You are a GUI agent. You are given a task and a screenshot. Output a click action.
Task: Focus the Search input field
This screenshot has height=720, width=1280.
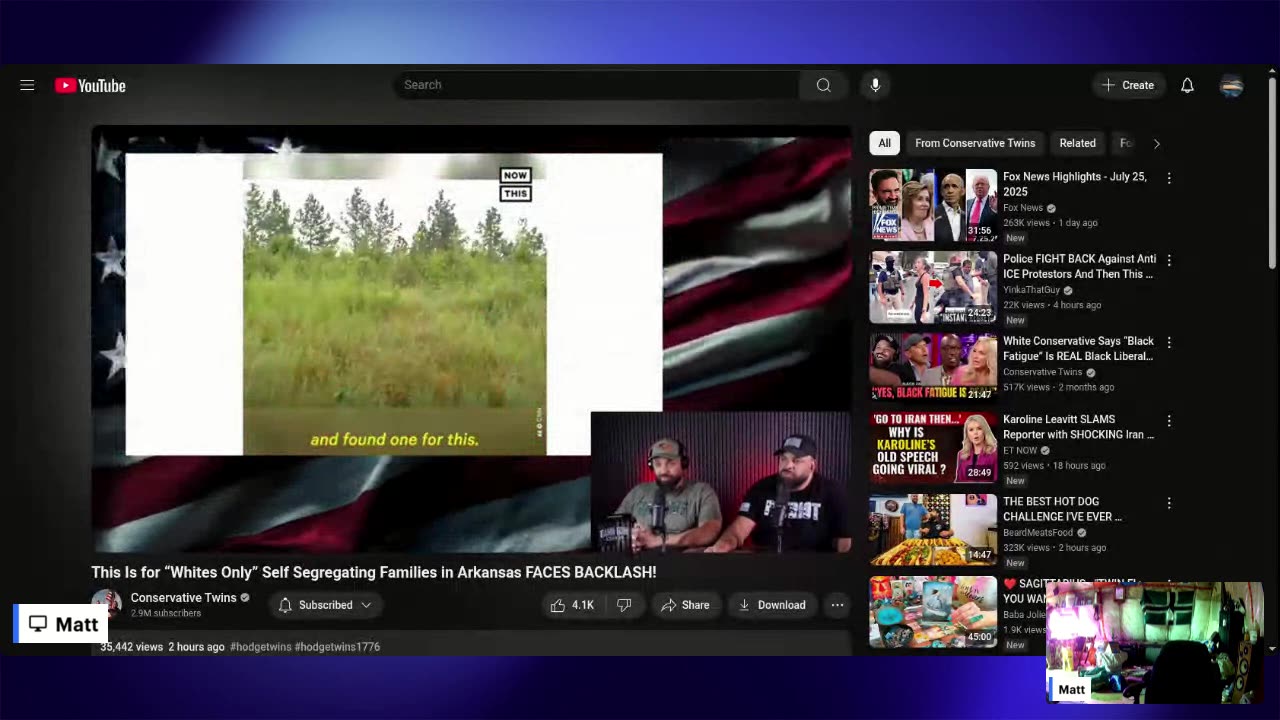tap(597, 85)
